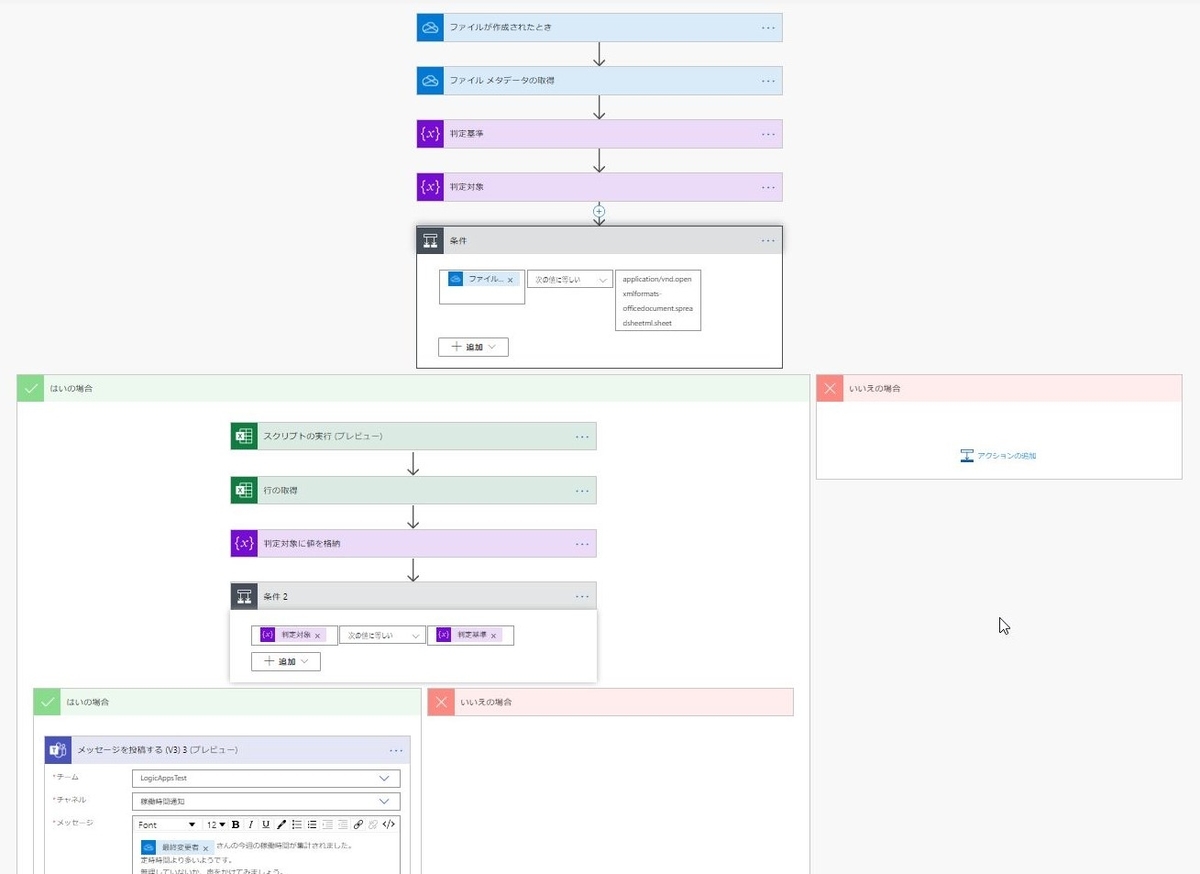Click Excel icon on 行の取得 step

[244, 490]
